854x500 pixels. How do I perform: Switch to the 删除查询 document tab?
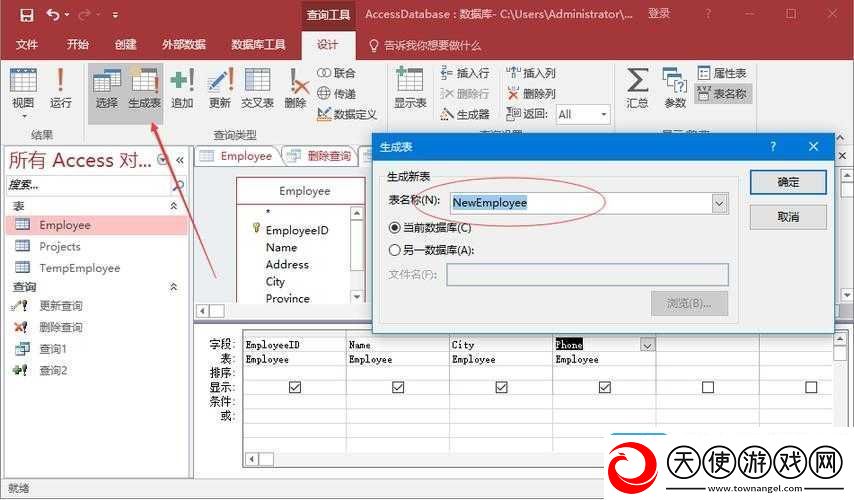pos(320,156)
